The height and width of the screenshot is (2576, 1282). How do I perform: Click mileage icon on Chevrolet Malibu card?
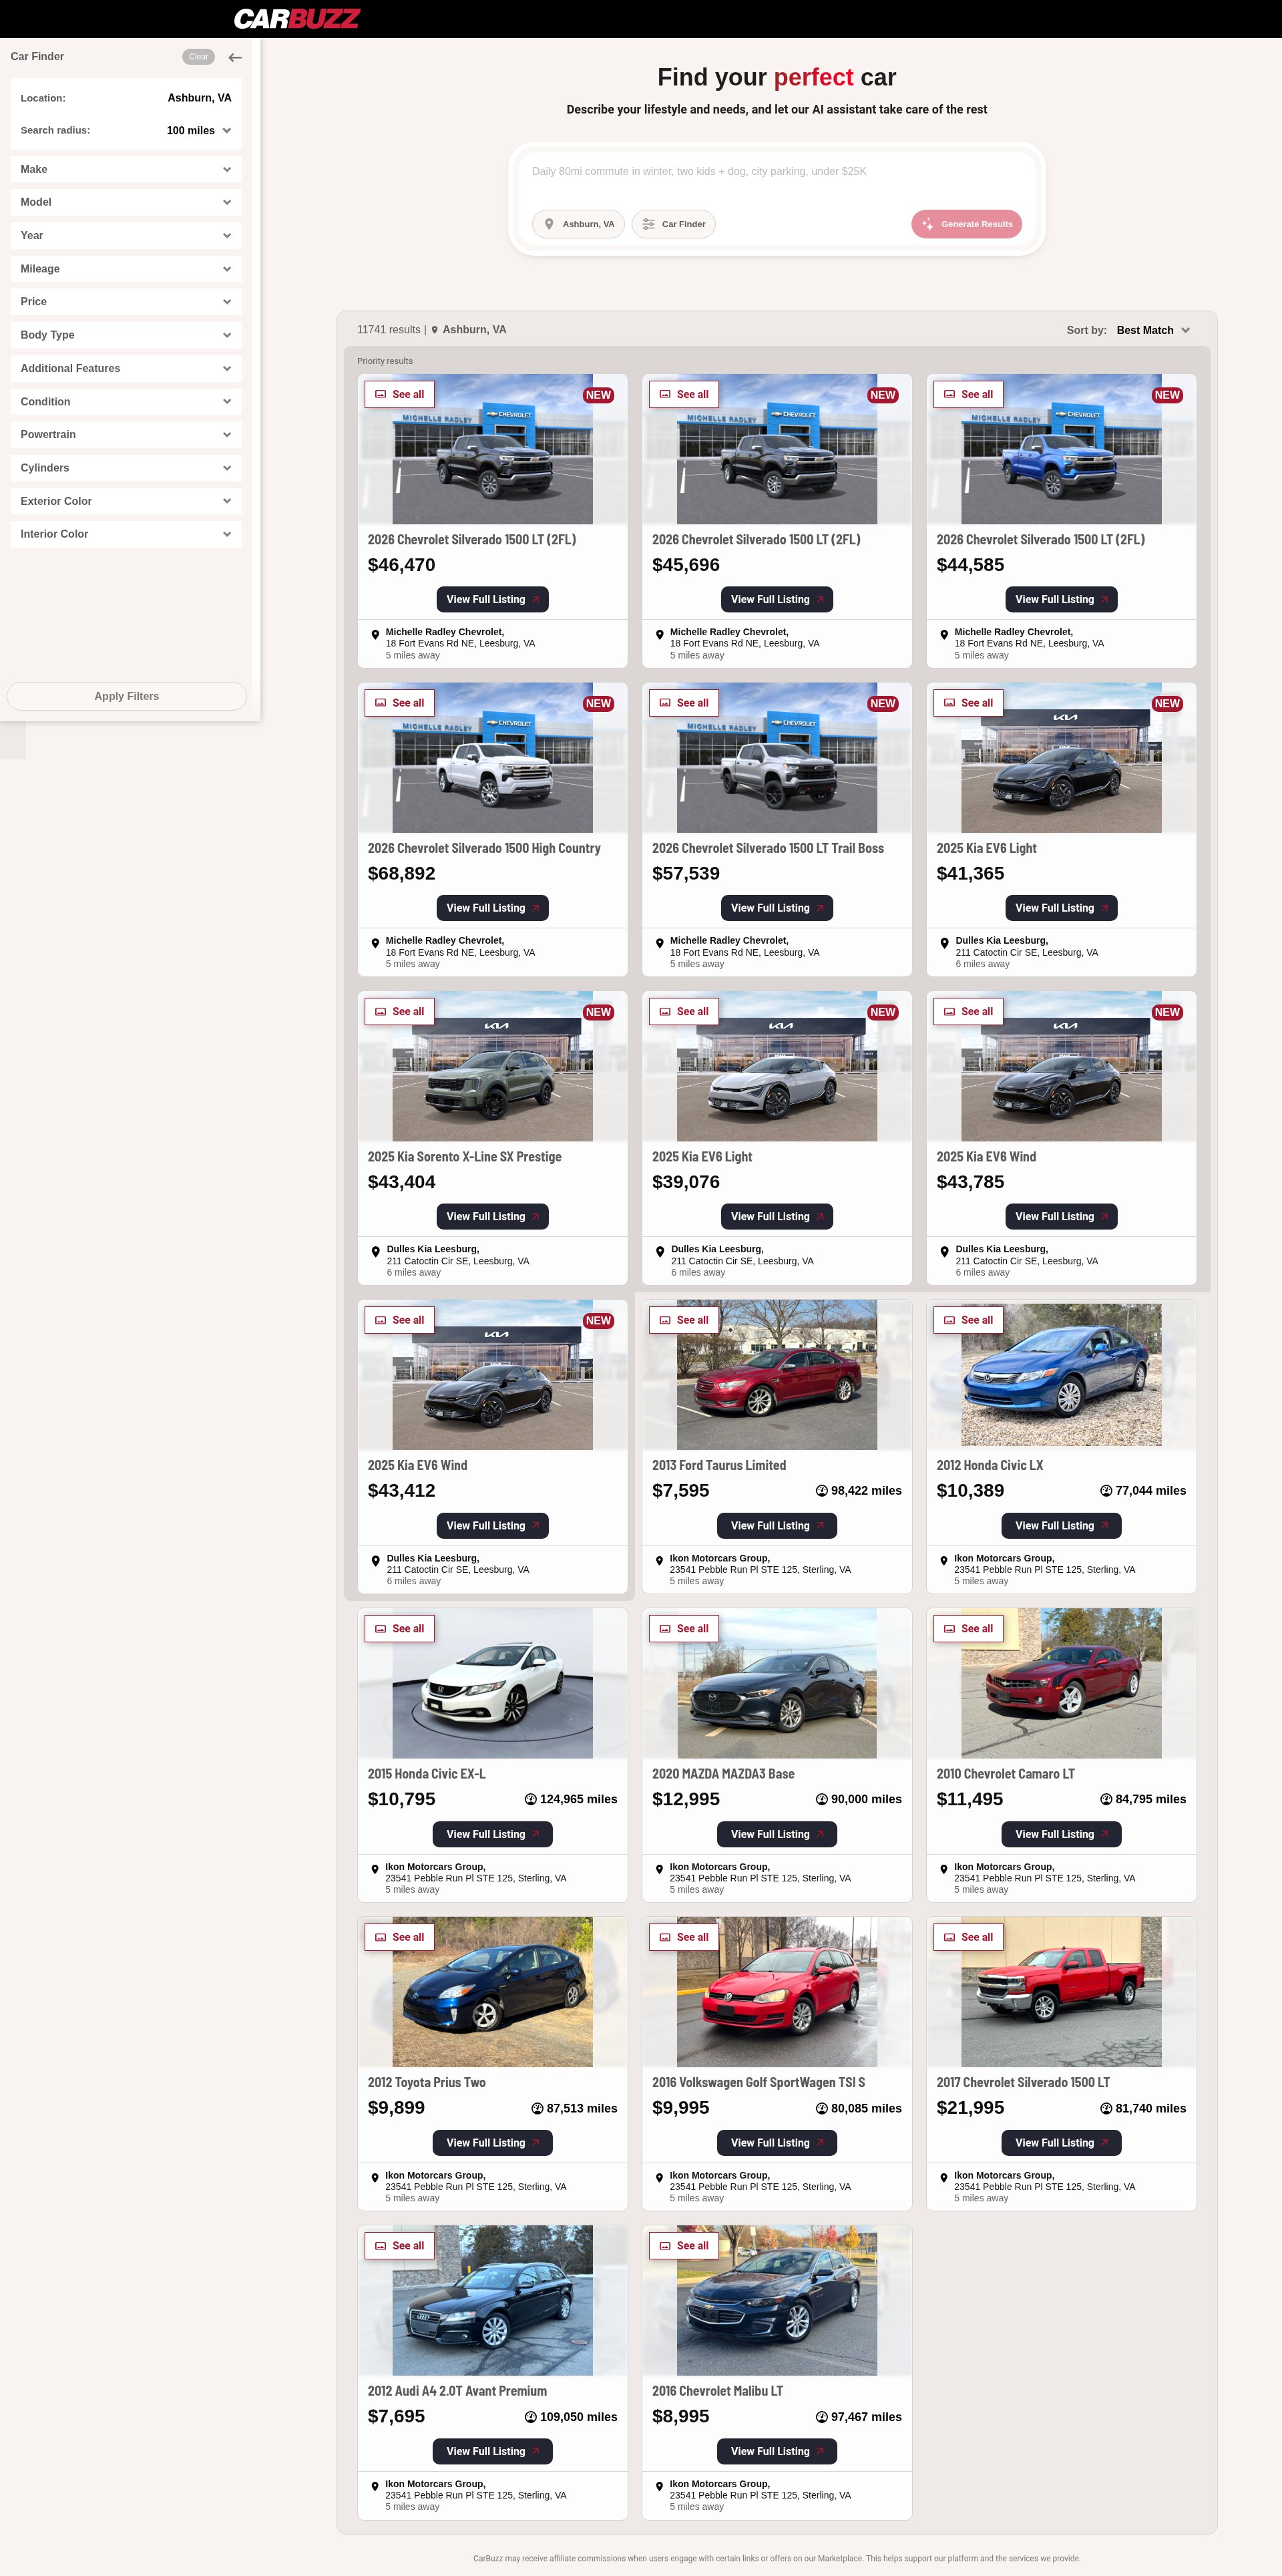(822, 2417)
